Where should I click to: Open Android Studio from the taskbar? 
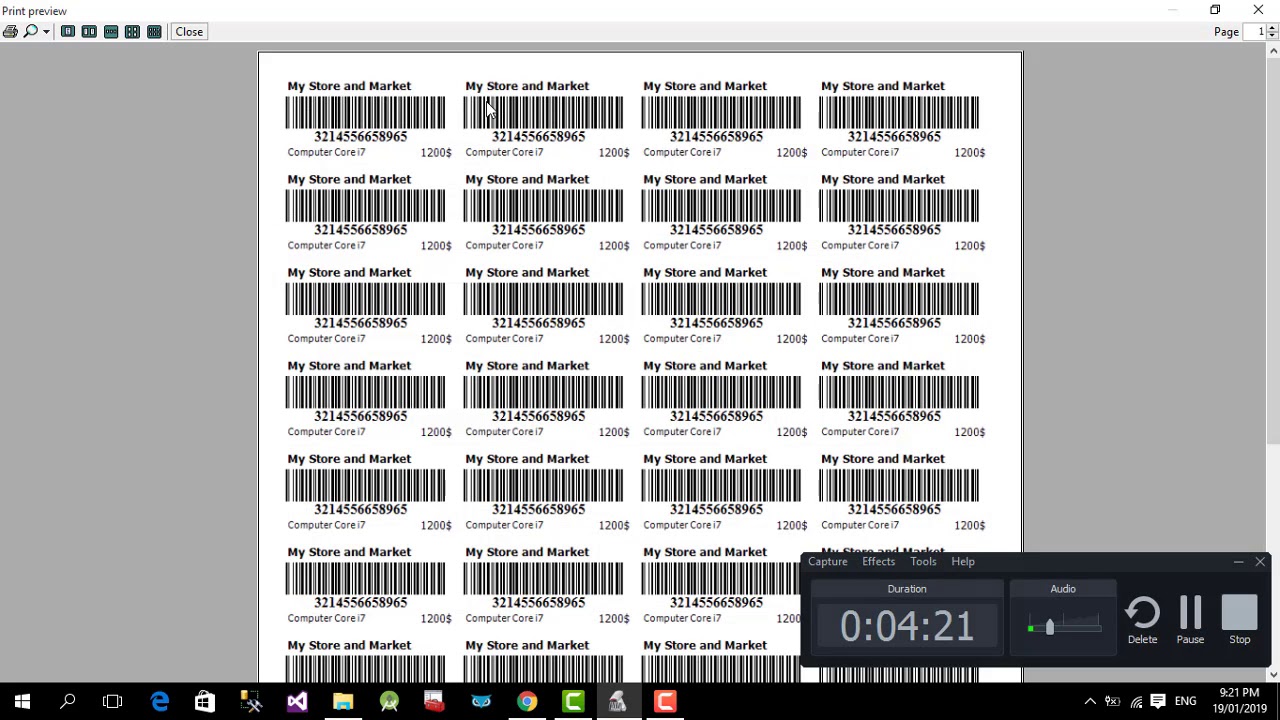coord(389,701)
